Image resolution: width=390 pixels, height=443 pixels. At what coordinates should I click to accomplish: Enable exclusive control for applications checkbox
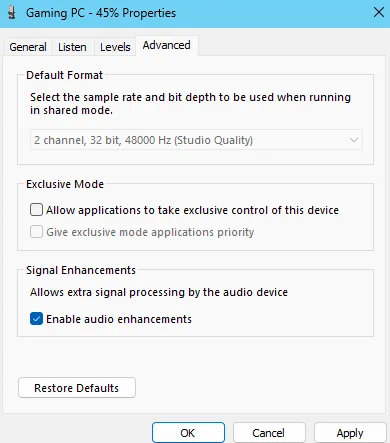click(x=36, y=210)
